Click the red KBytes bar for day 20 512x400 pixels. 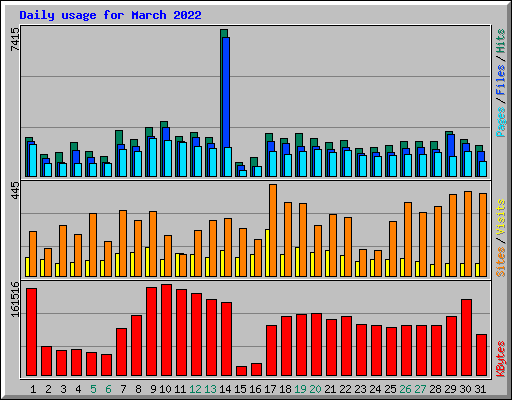click(x=316, y=345)
